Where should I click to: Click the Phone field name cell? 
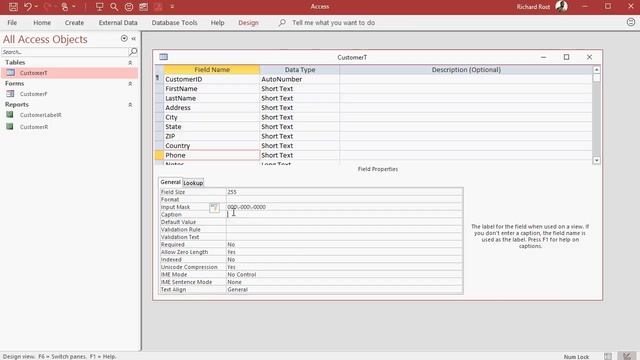212,155
